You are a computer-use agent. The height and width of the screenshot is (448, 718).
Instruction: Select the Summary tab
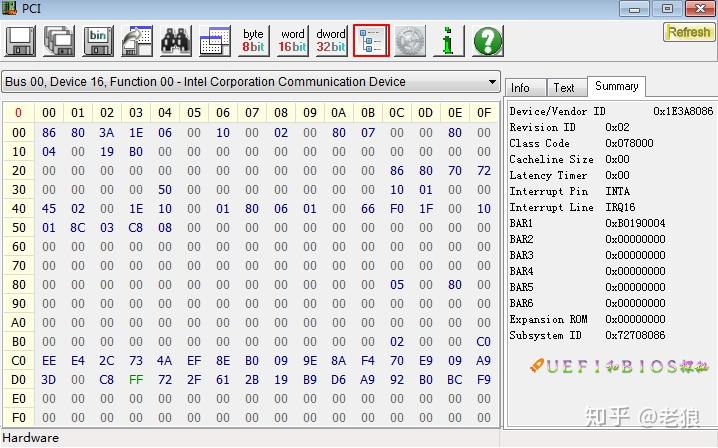coord(616,87)
